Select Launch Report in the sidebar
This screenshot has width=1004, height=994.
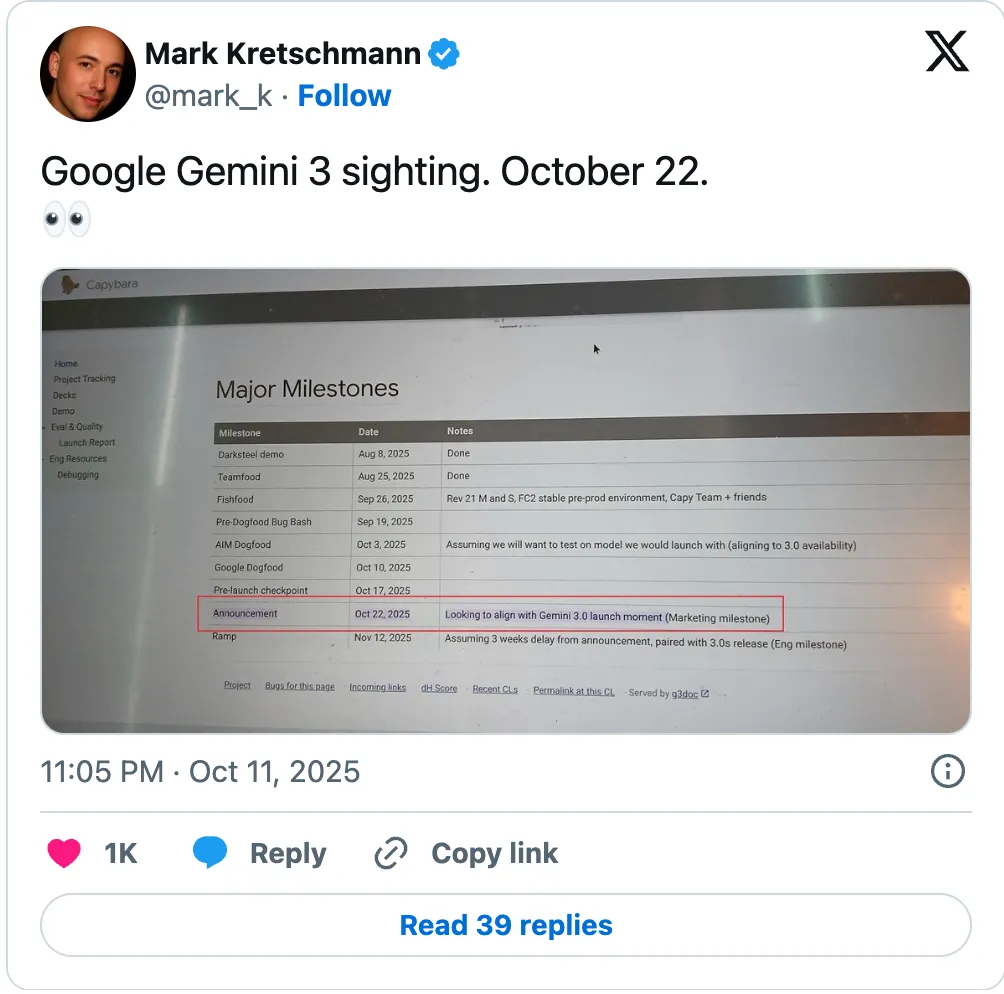click(x=87, y=443)
